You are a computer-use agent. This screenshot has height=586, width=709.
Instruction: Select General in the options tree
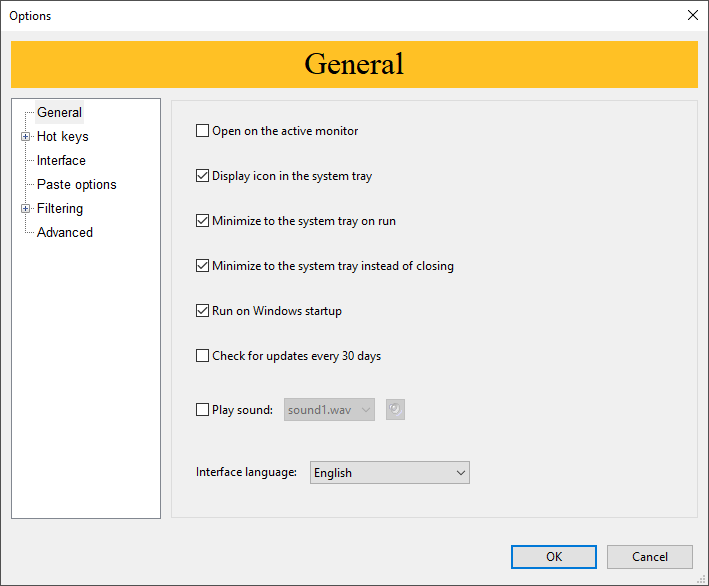tap(59, 112)
